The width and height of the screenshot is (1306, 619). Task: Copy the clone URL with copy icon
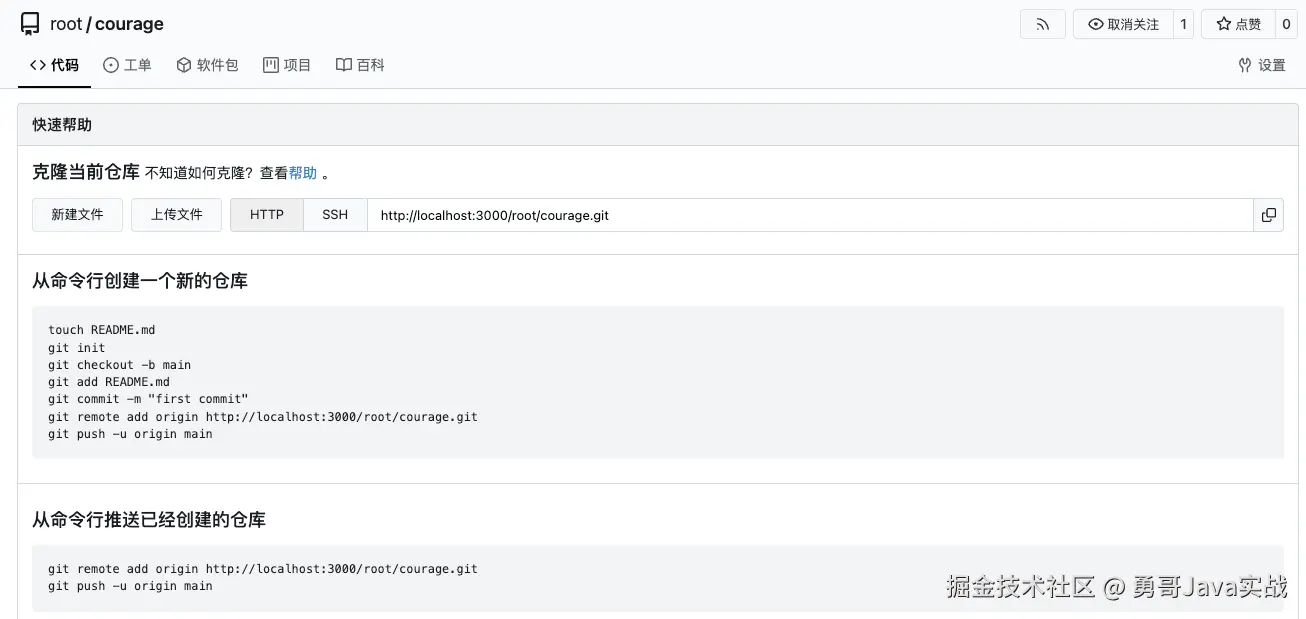tap(1268, 215)
